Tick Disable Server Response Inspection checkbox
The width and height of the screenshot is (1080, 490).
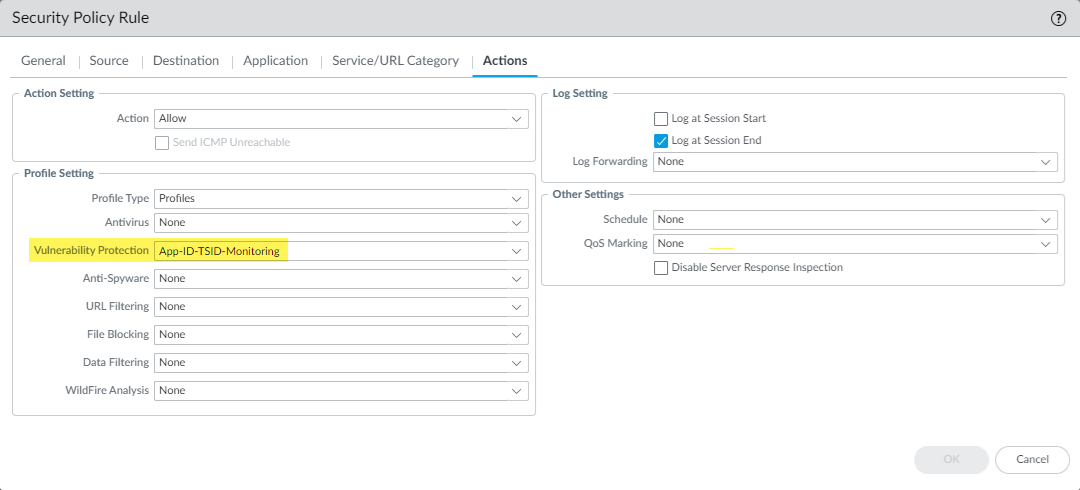pyautogui.click(x=661, y=268)
